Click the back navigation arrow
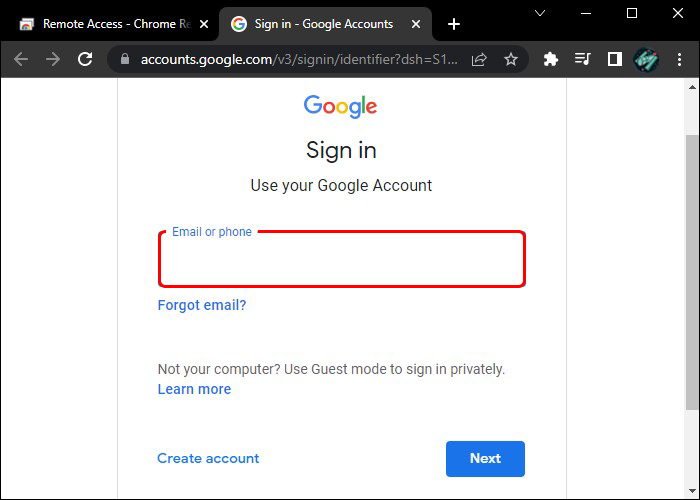The image size is (700, 500). coord(21,60)
